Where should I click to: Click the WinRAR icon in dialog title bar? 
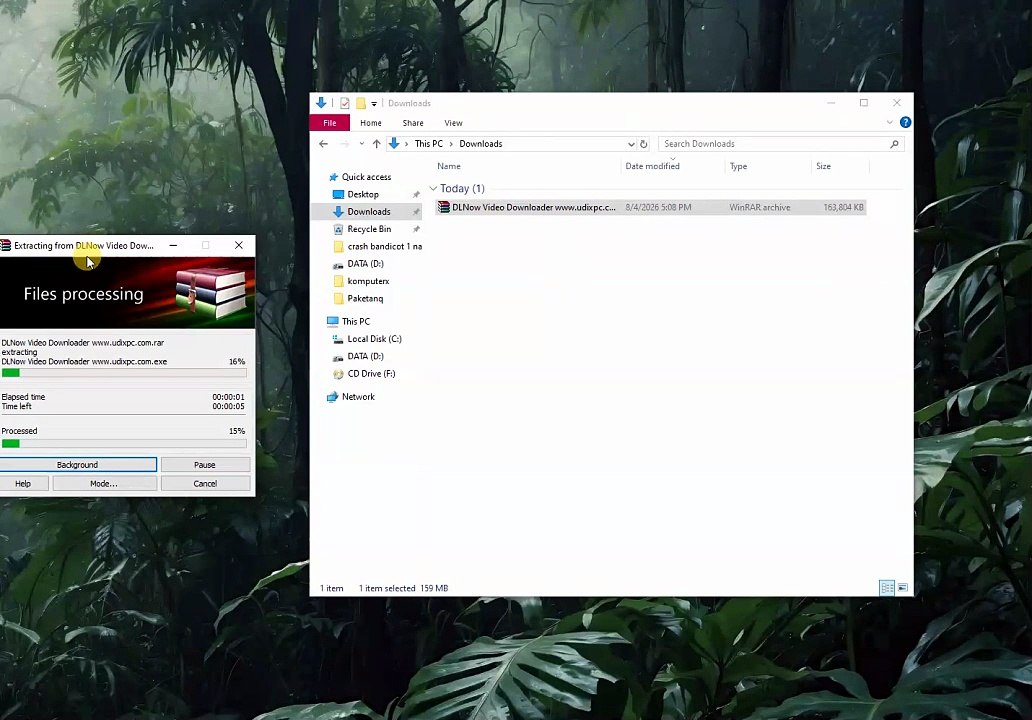point(5,245)
